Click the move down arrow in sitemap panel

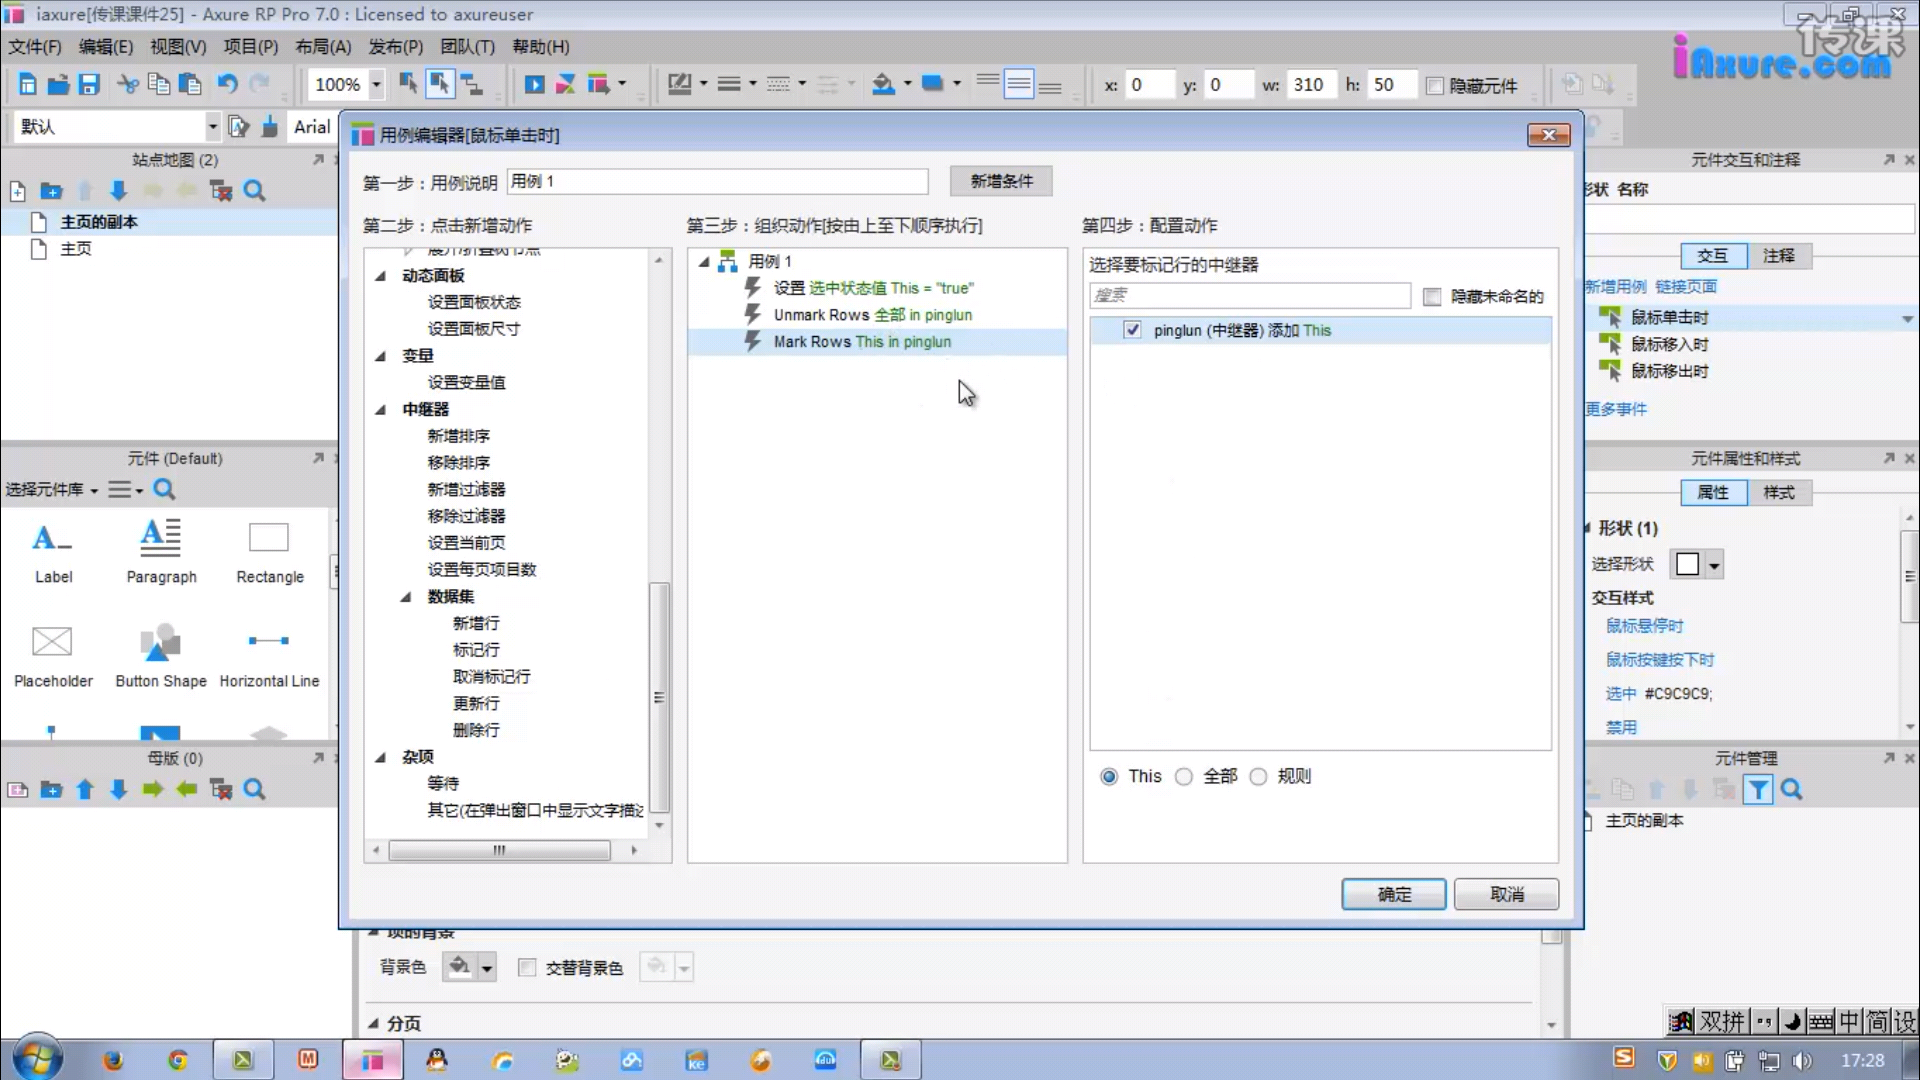(118, 191)
